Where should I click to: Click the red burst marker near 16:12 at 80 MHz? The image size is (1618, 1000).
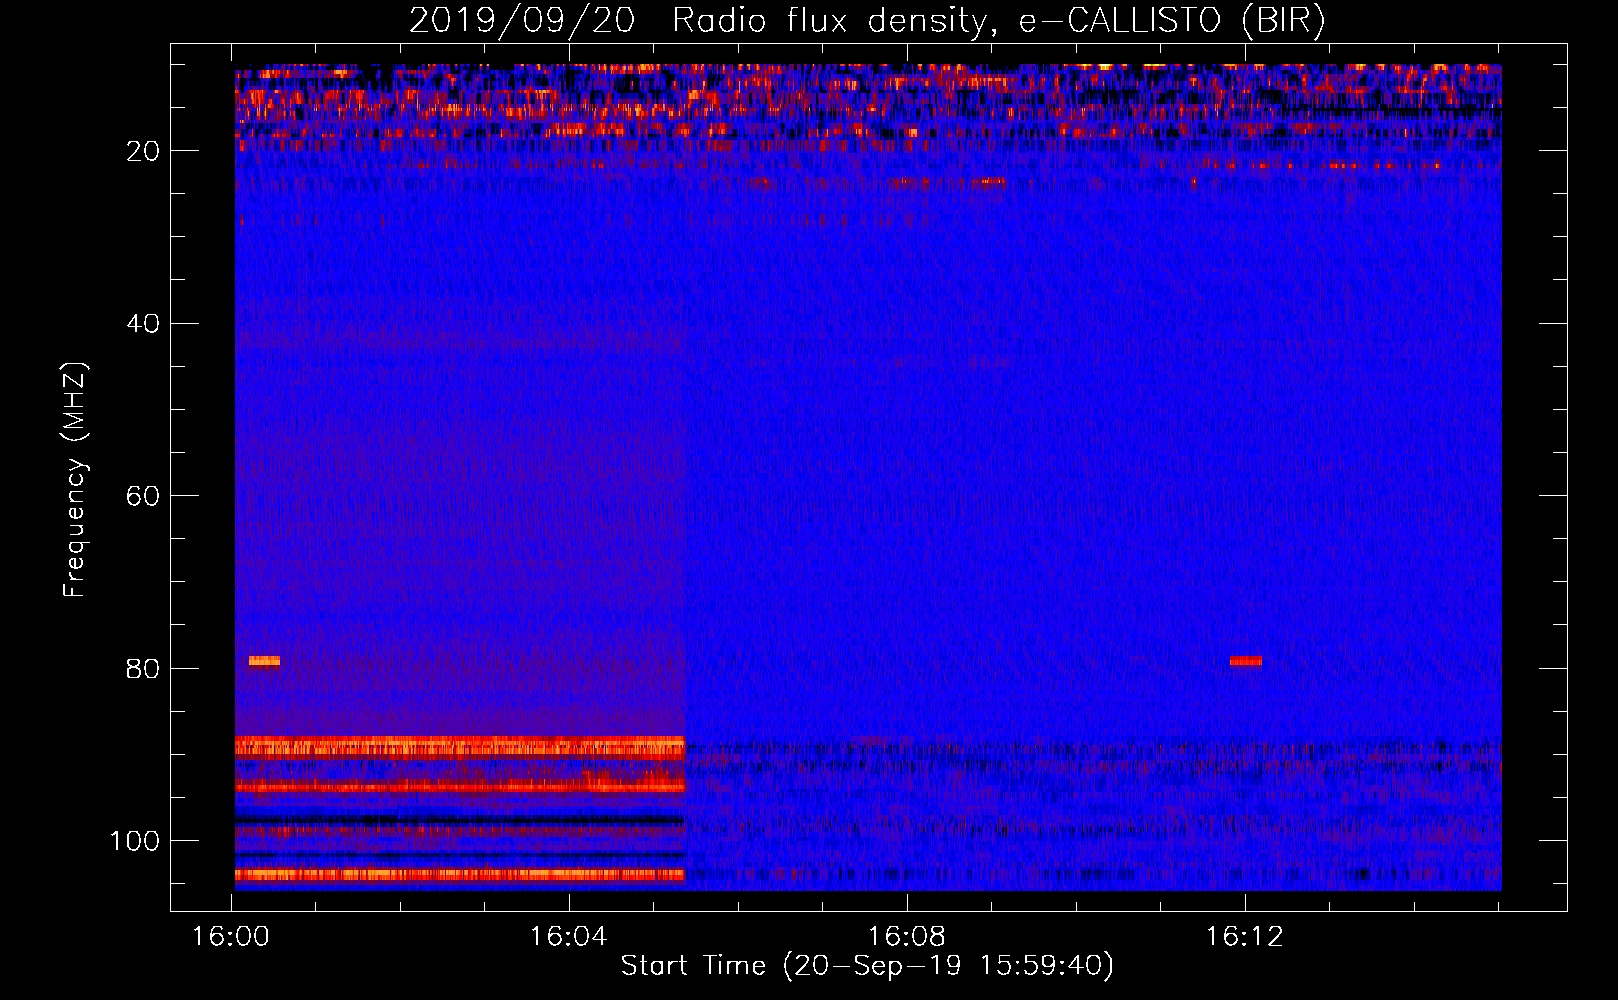point(1246,660)
